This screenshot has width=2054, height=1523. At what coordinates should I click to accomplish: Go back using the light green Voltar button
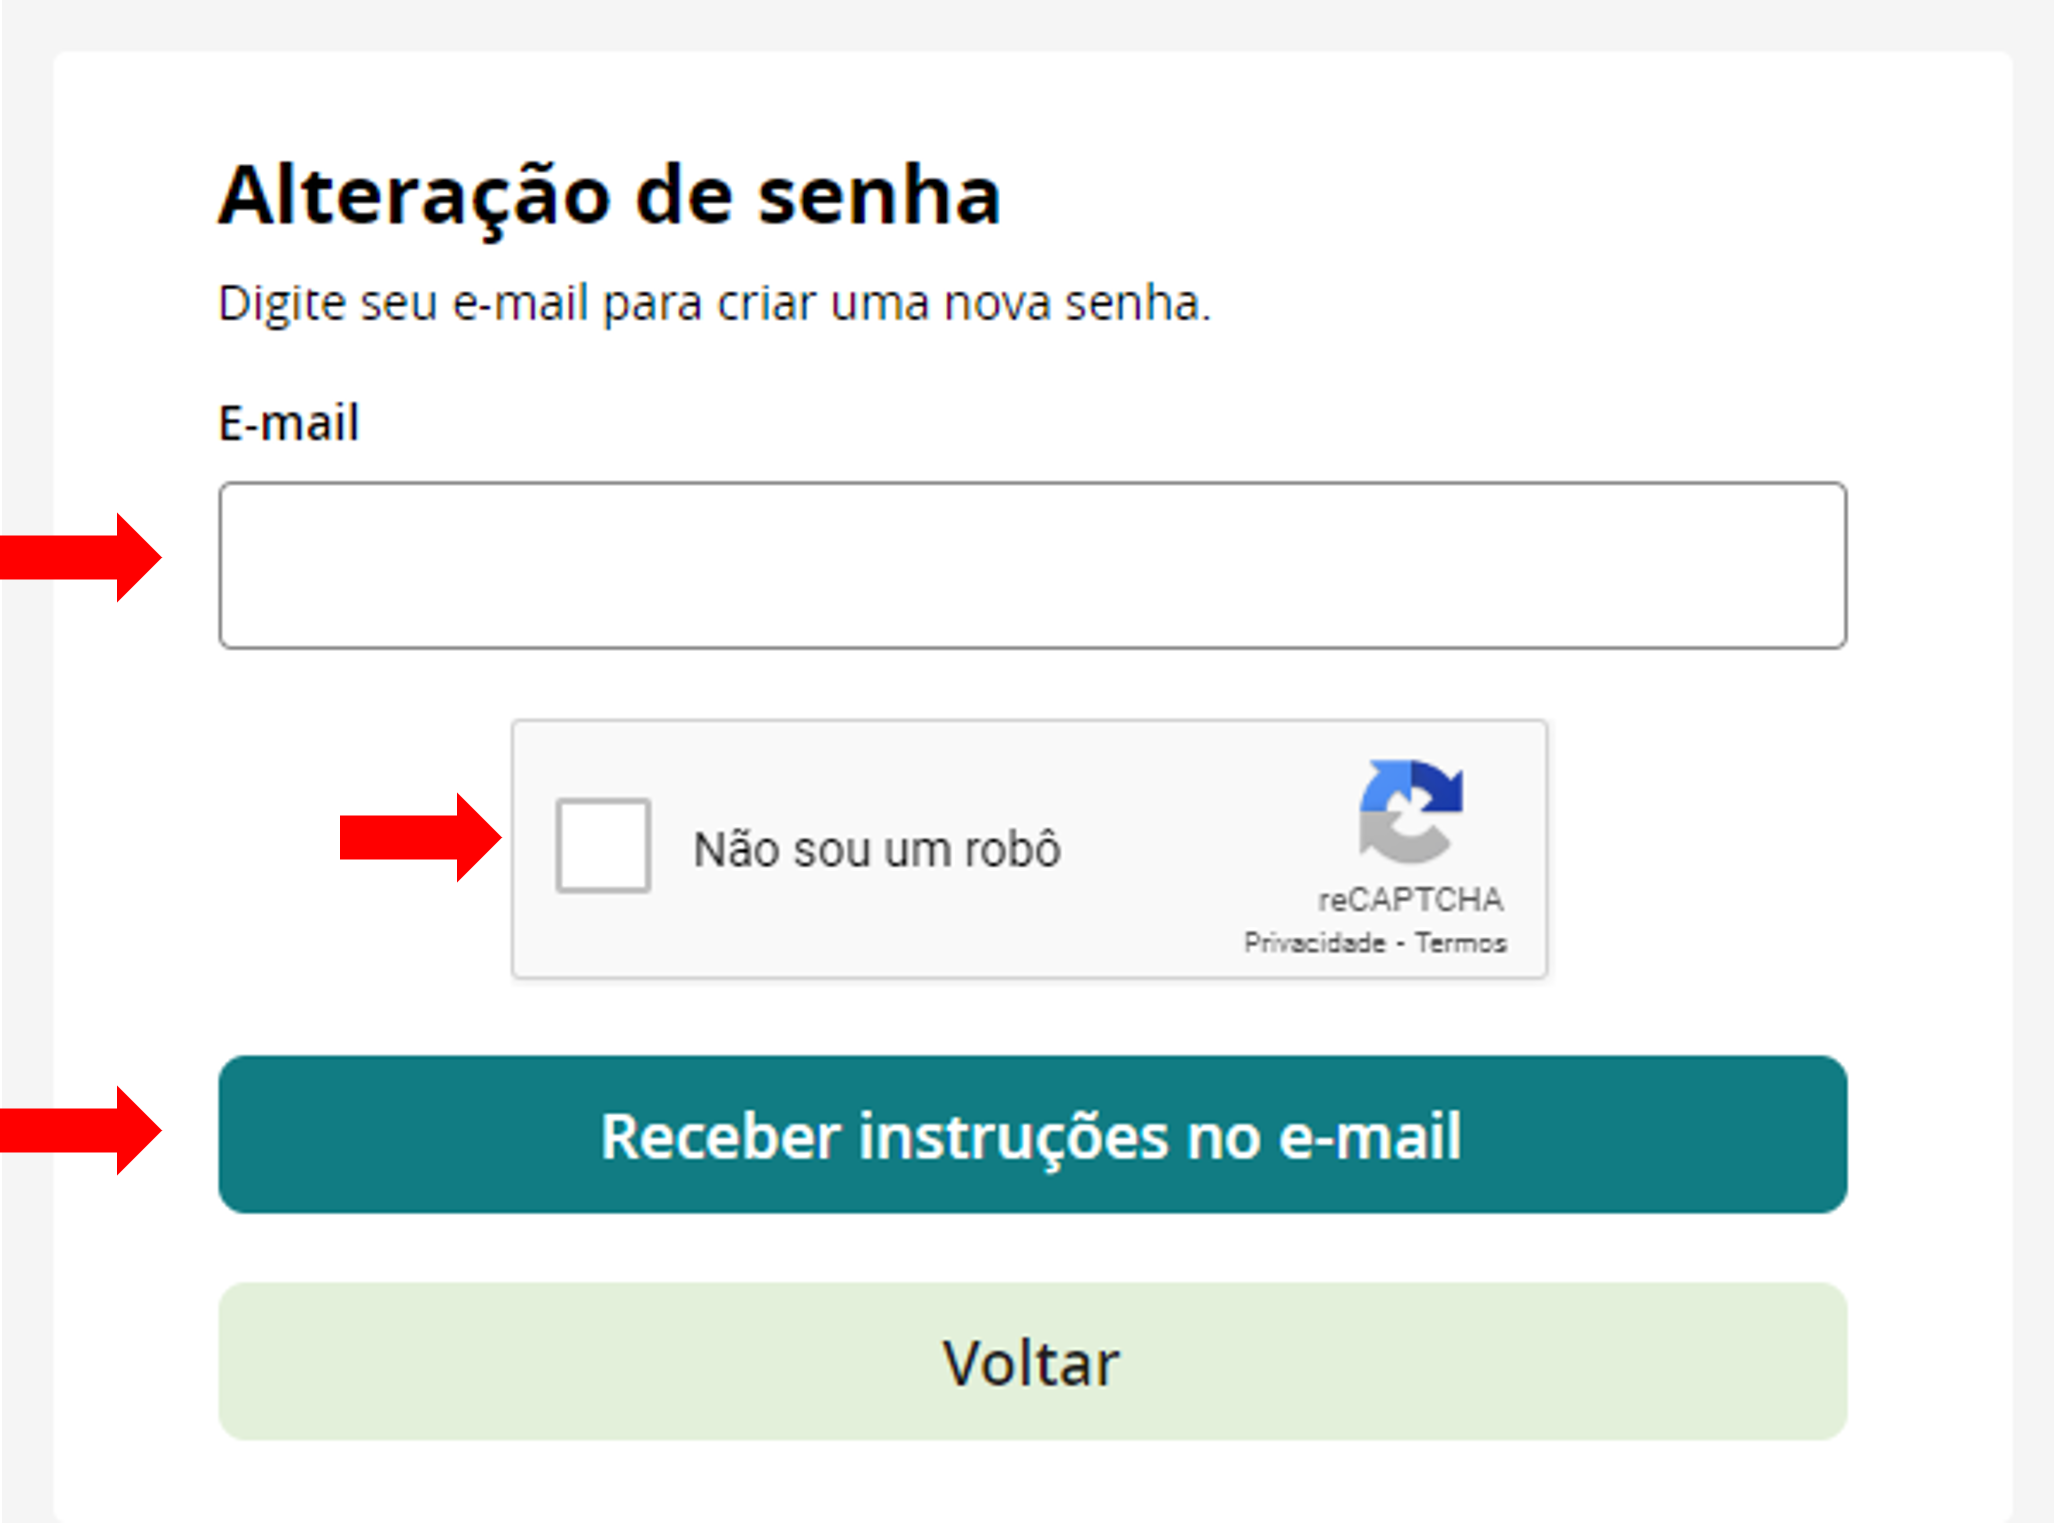click(x=1032, y=1362)
